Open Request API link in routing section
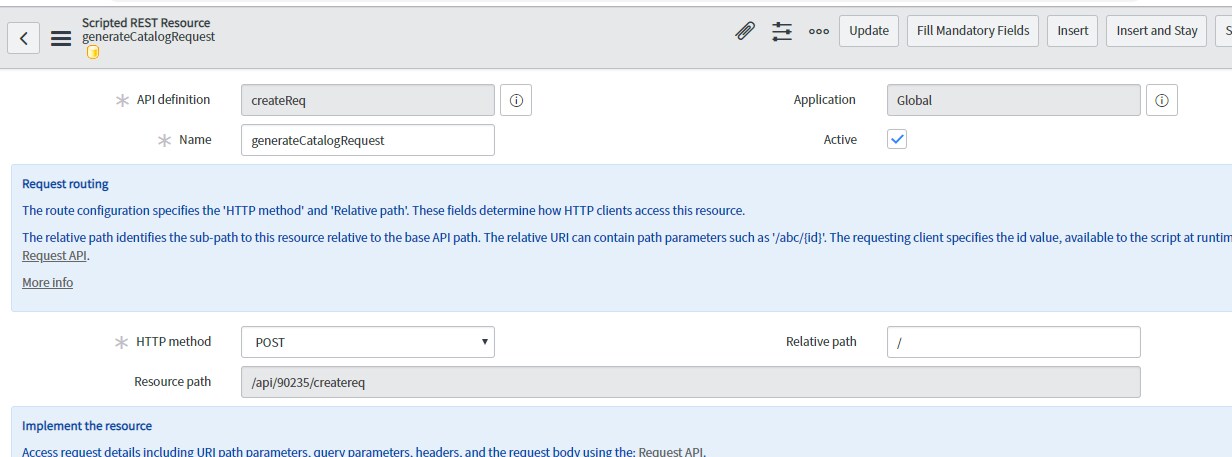Image resolution: width=1232 pixels, height=457 pixels. 54,256
